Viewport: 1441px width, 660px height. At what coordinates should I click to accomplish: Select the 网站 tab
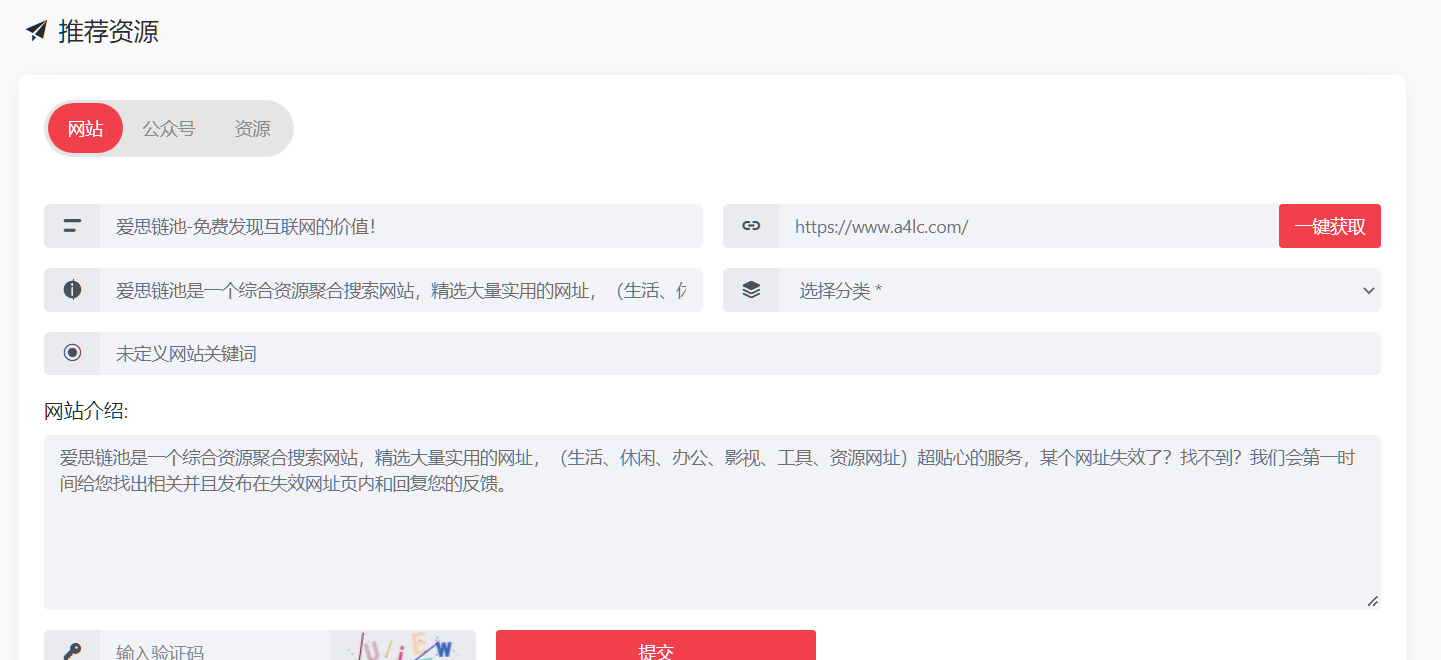pos(85,128)
